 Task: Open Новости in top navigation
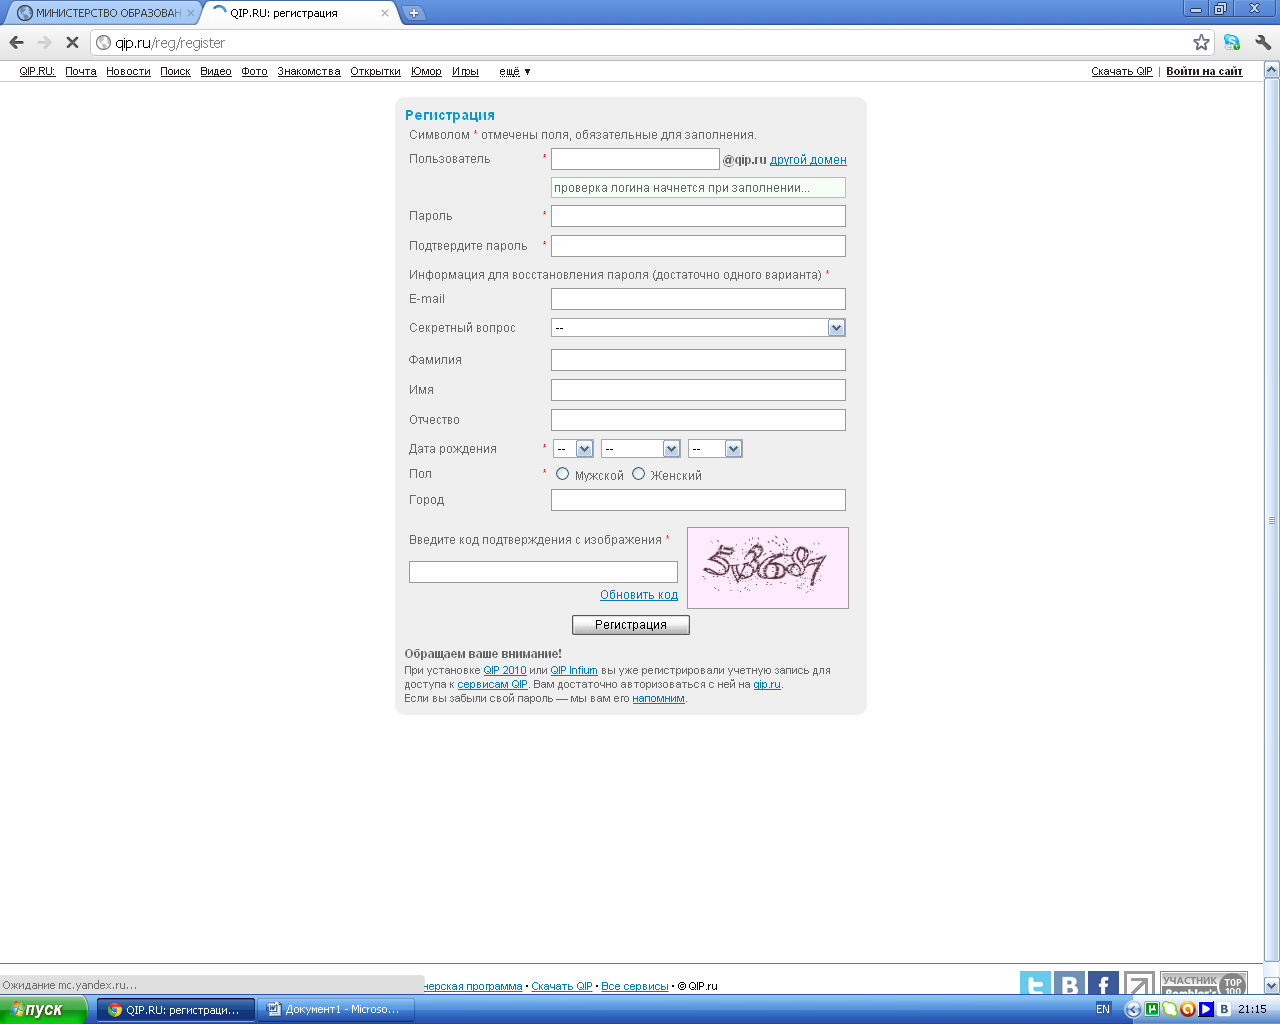tap(128, 71)
